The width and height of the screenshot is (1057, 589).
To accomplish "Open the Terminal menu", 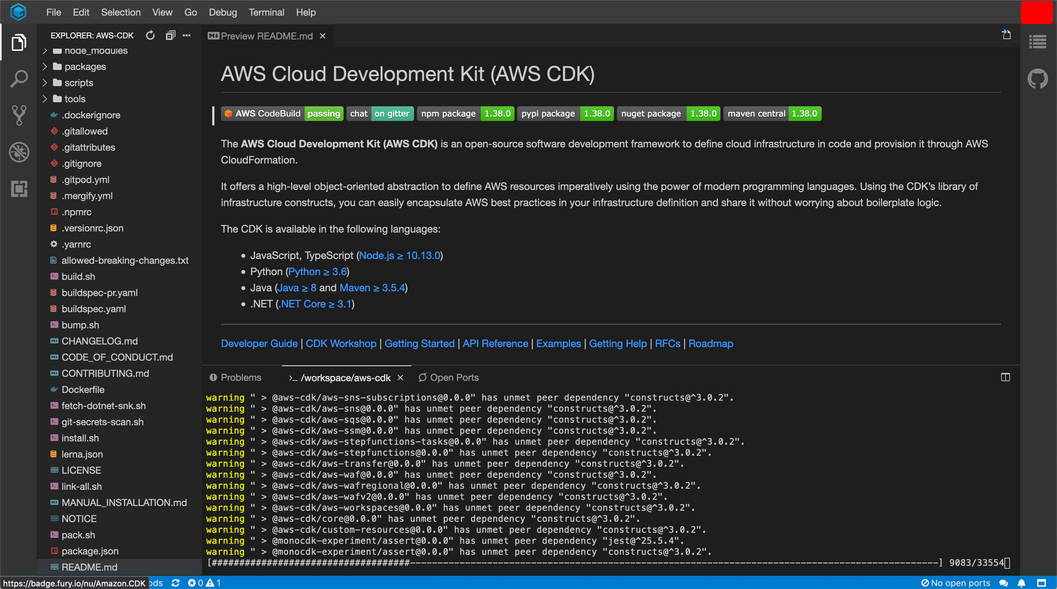I will (x=266, y=12).
